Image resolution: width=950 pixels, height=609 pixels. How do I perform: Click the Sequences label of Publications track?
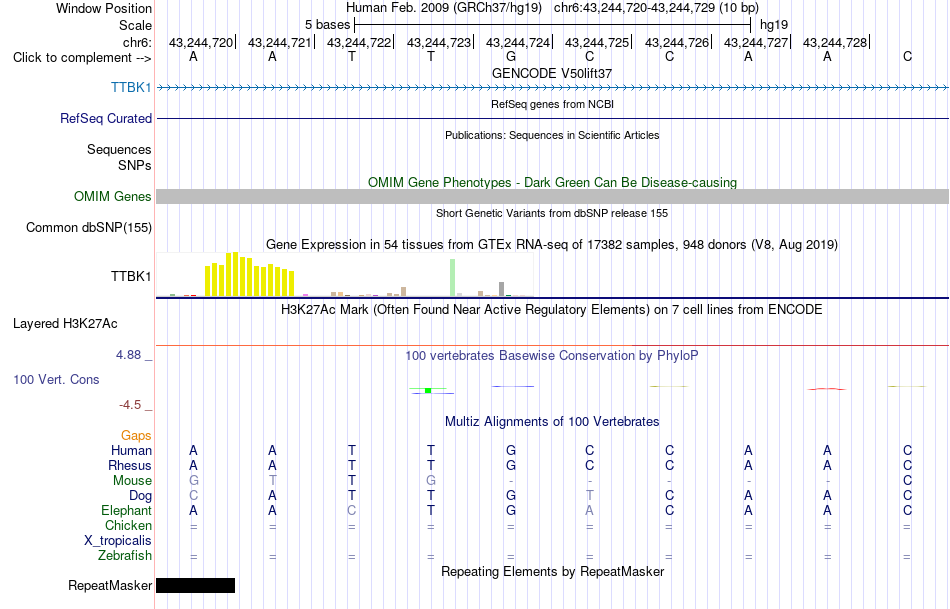[x=119, y=150]
